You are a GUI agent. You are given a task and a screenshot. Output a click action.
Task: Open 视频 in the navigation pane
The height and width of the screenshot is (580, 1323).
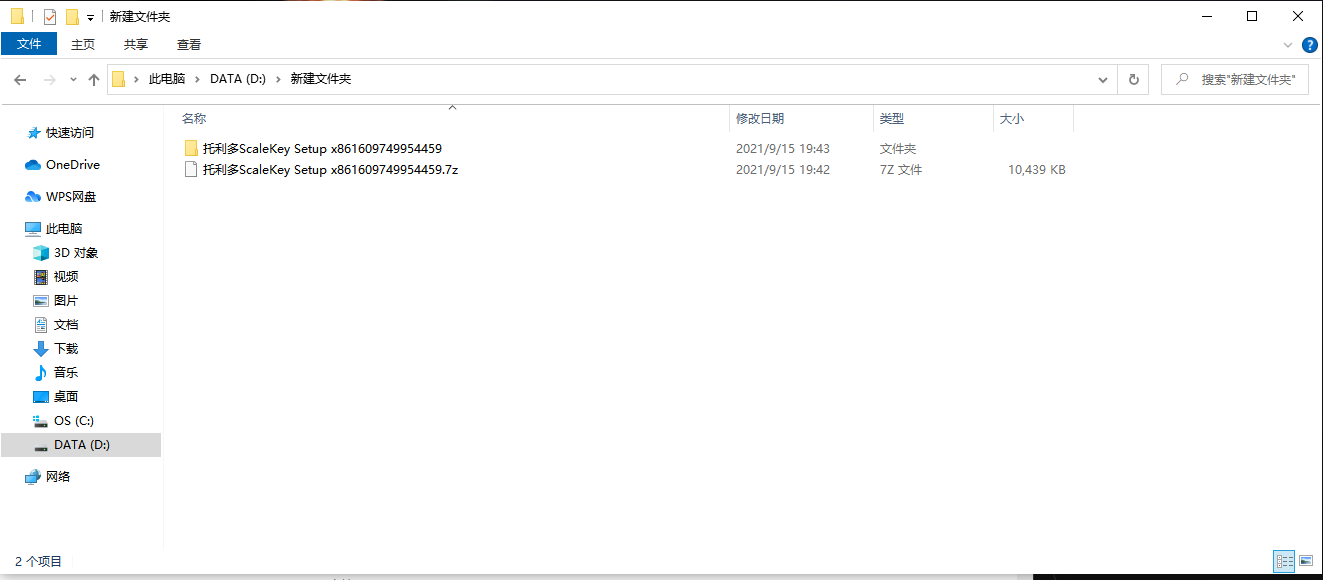66,277
